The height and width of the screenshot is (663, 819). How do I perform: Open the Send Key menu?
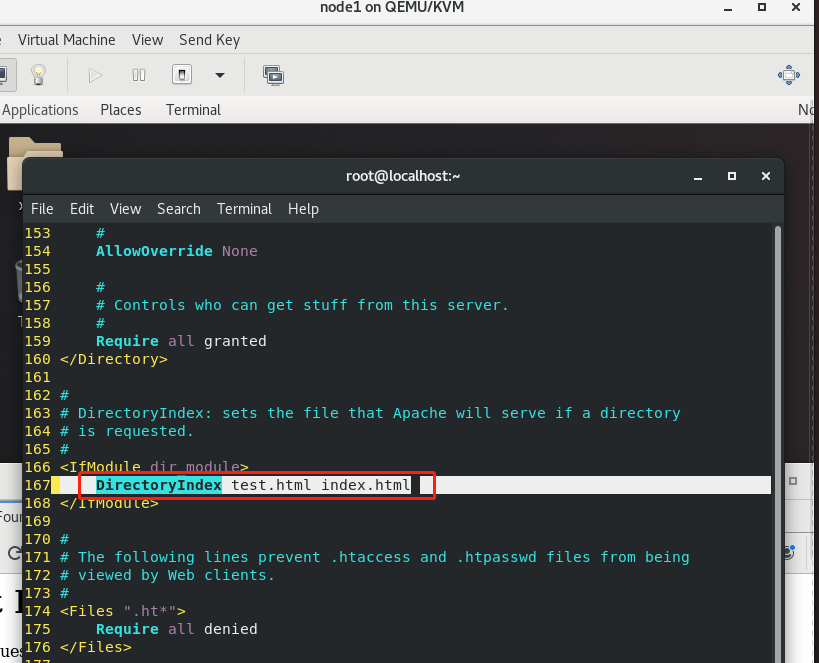point(209,40)
